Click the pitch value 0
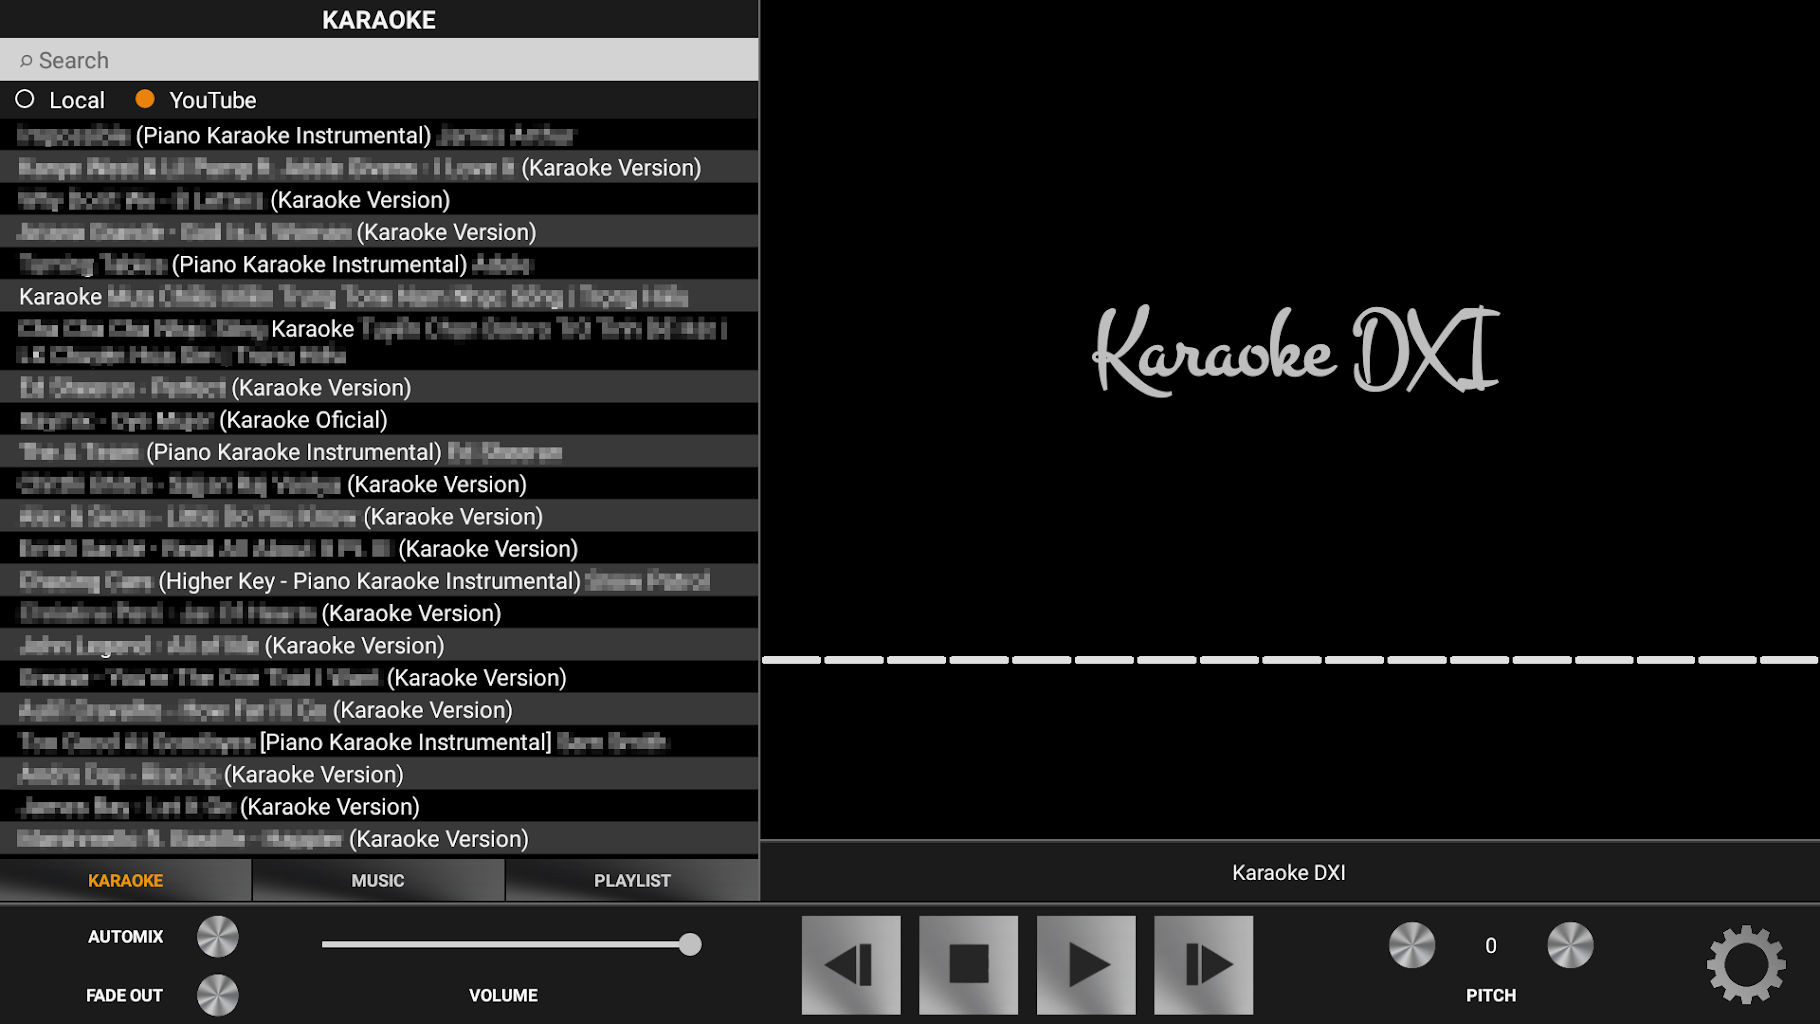This screenshot has height=1024, width=1820. (x=1491, y=946)
